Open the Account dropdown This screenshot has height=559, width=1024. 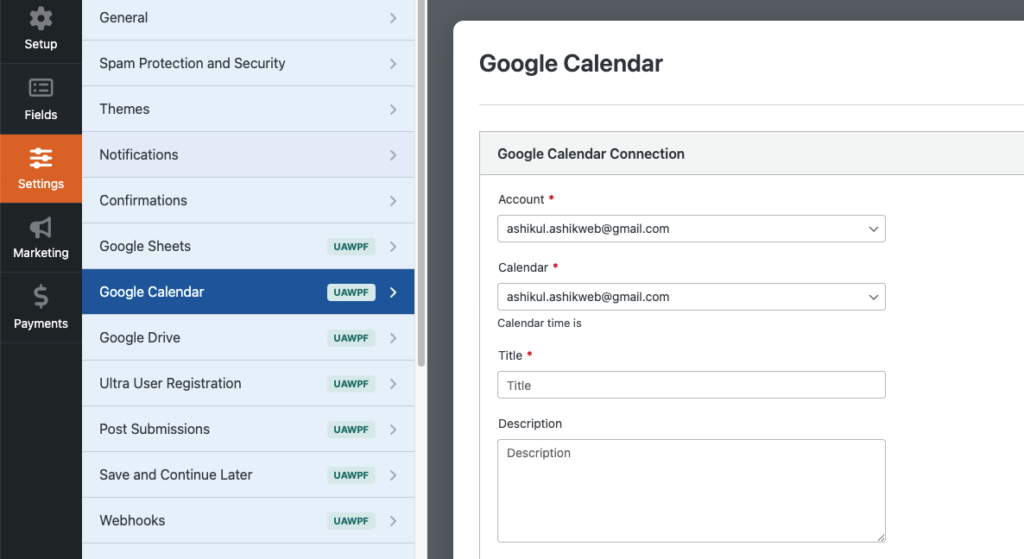pyautogui.click(x=691, y=229)
